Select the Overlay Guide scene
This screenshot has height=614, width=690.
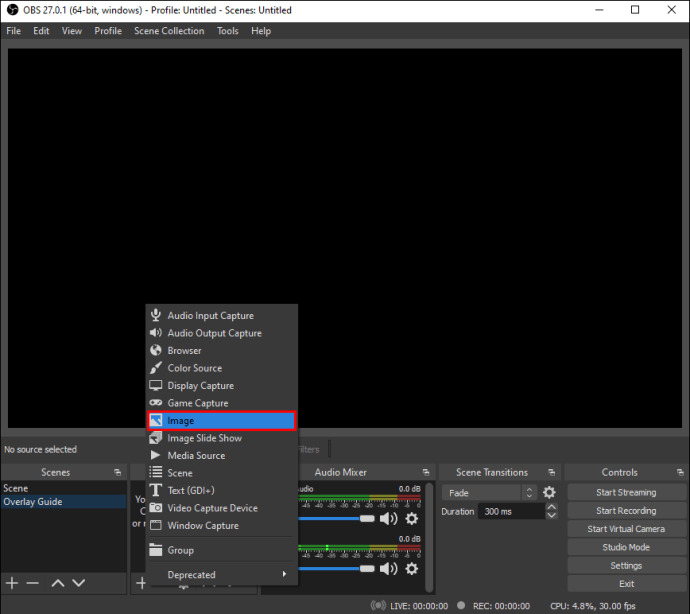pyautogui.click(x=33, y=502)
